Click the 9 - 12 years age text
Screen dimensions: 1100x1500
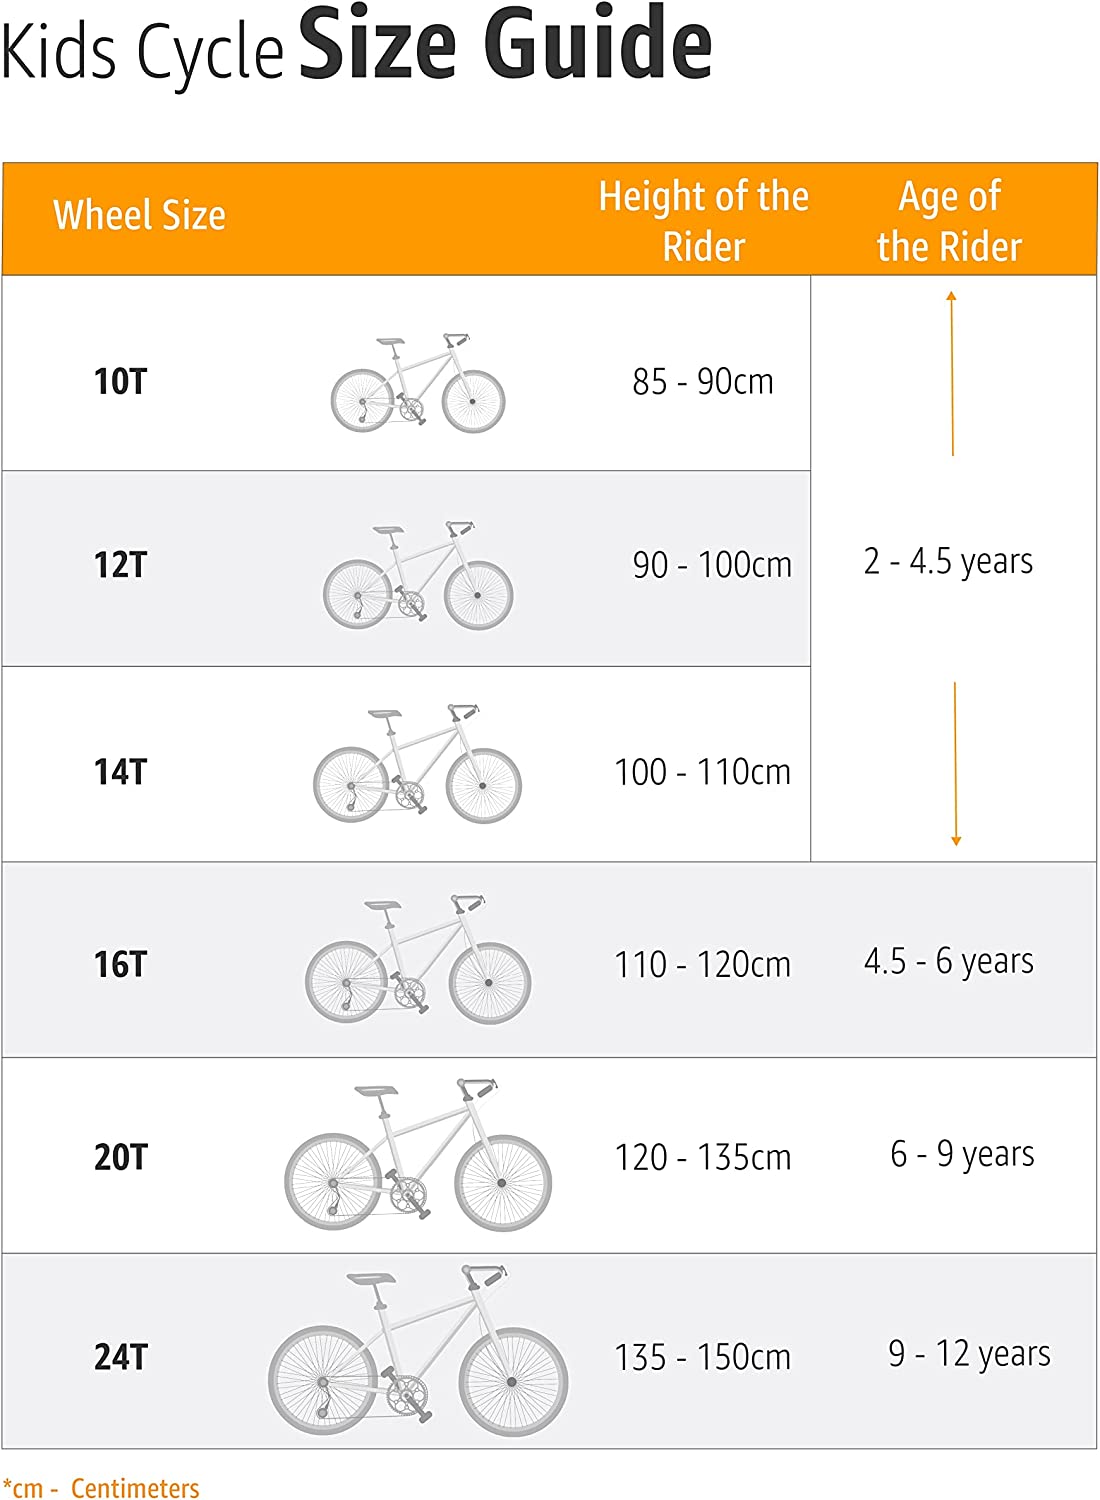click(969, 1353)
